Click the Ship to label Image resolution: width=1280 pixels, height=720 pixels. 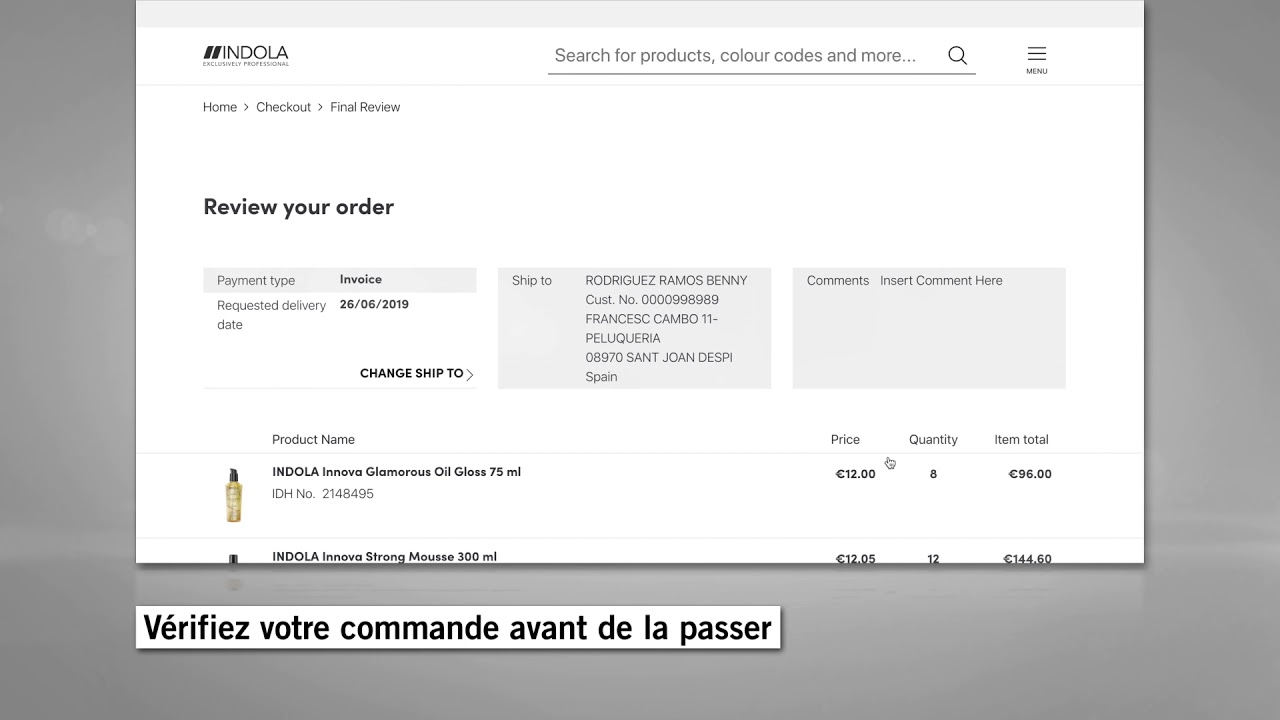tap(532, 281)
